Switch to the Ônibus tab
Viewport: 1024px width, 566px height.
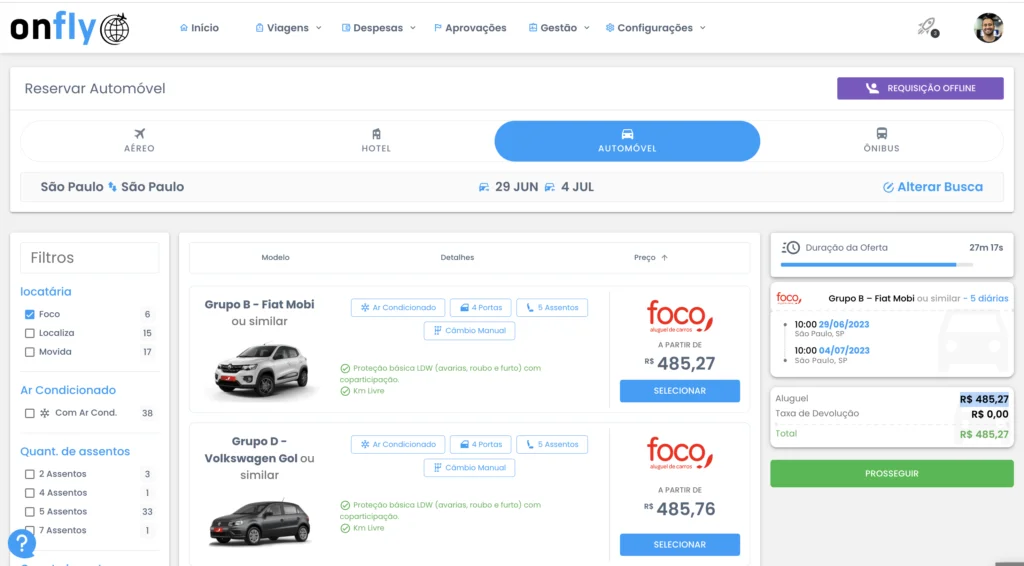(x=882, y=140)
